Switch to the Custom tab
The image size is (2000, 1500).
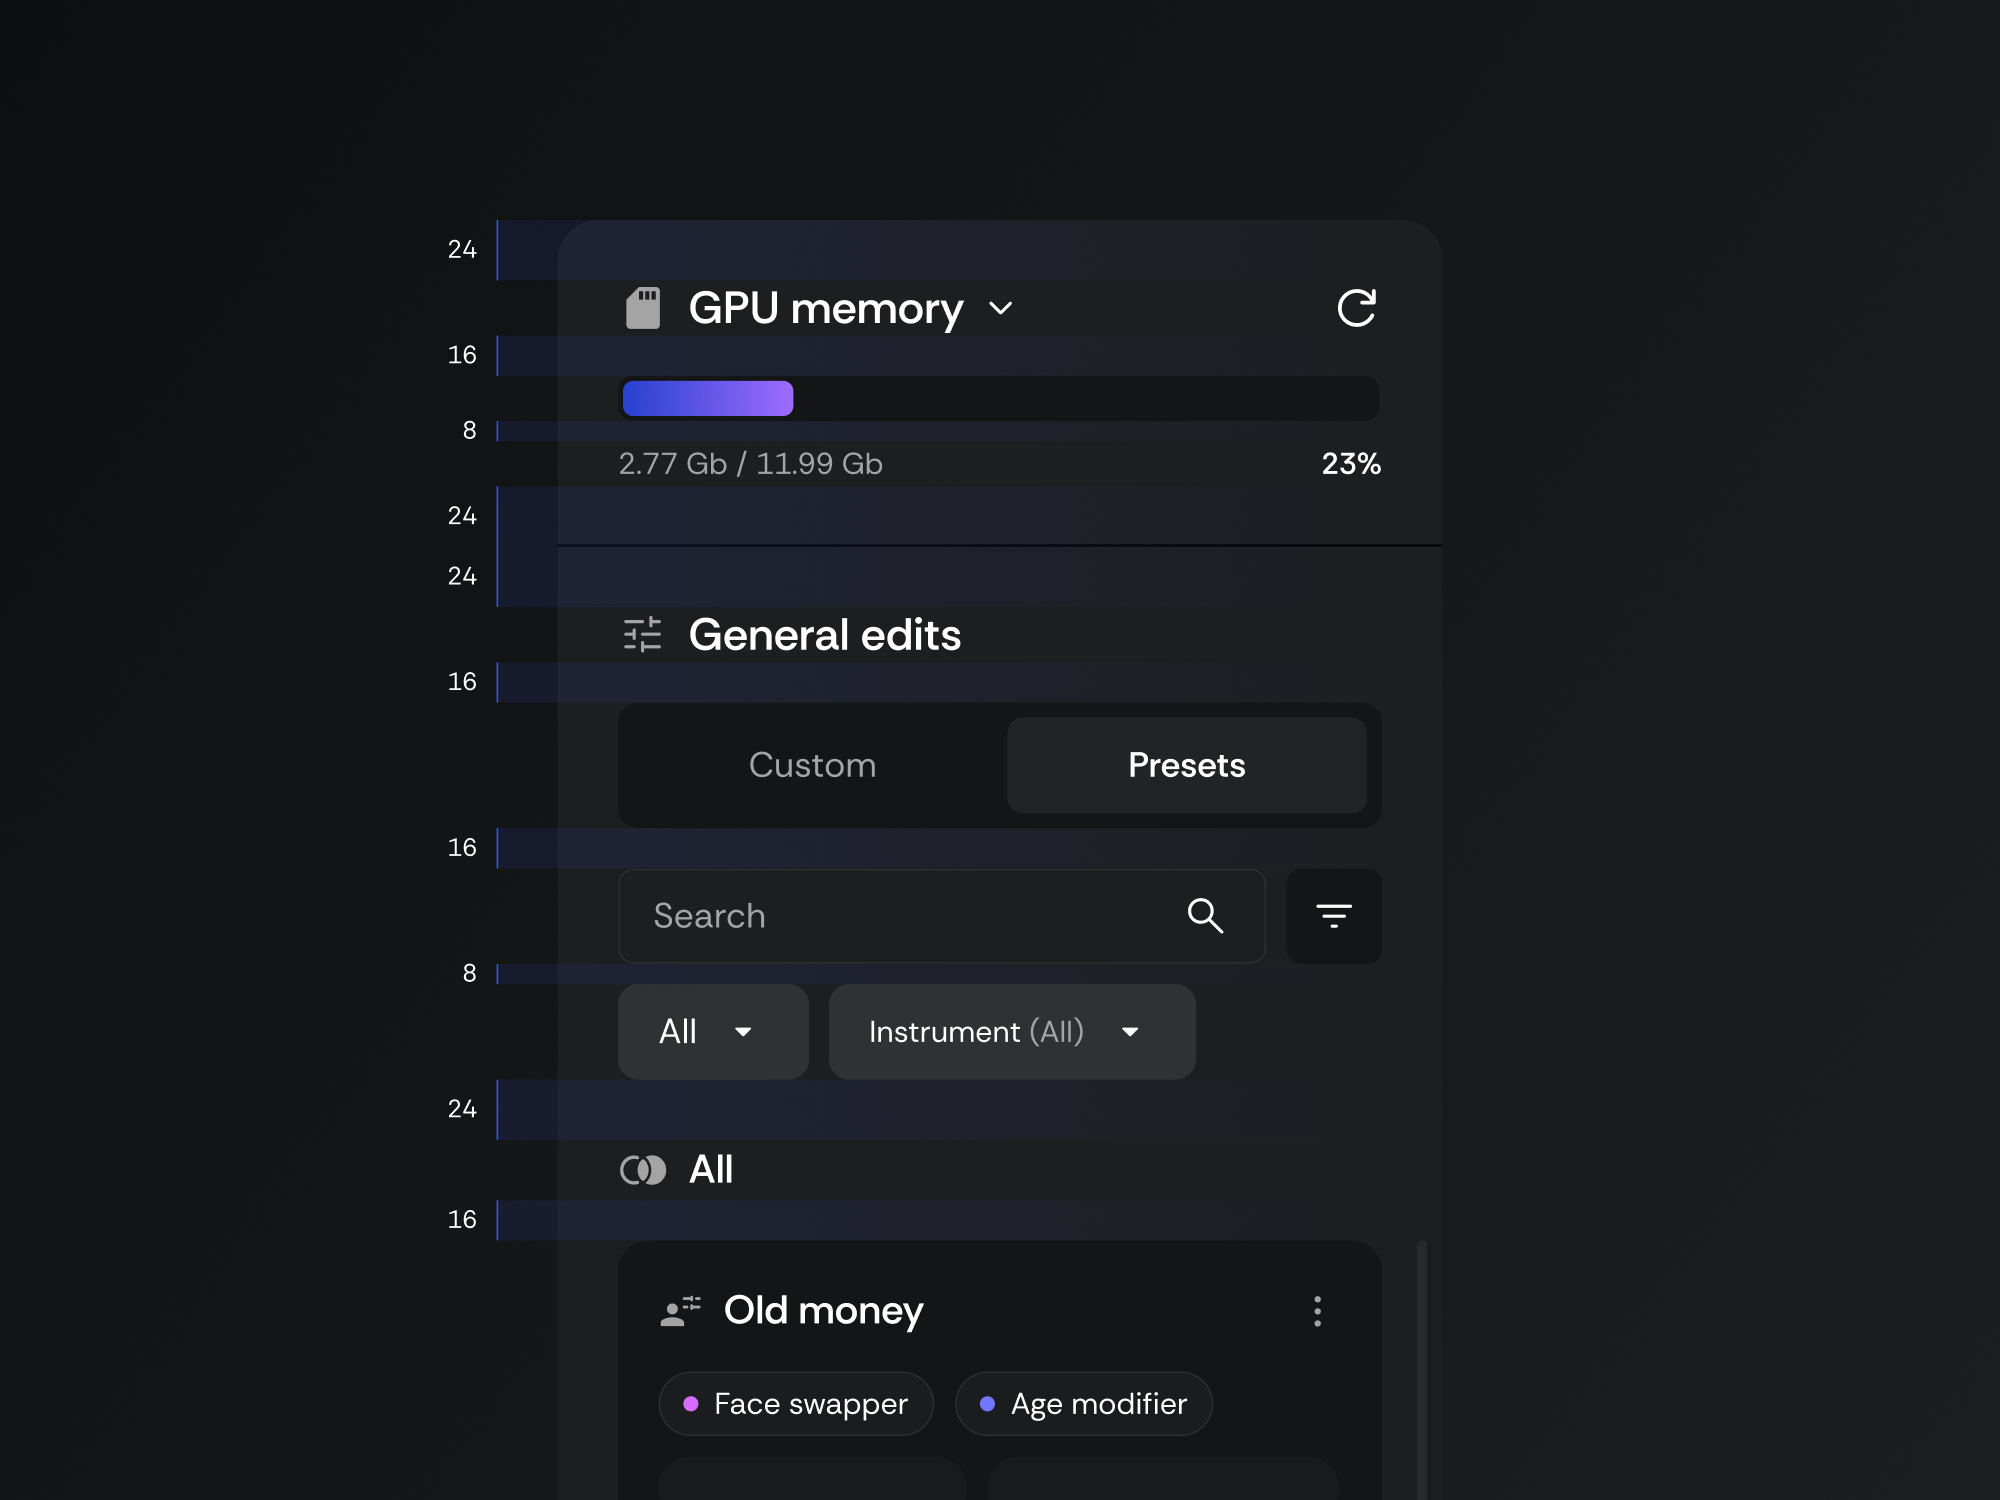[x=812, y=765]
